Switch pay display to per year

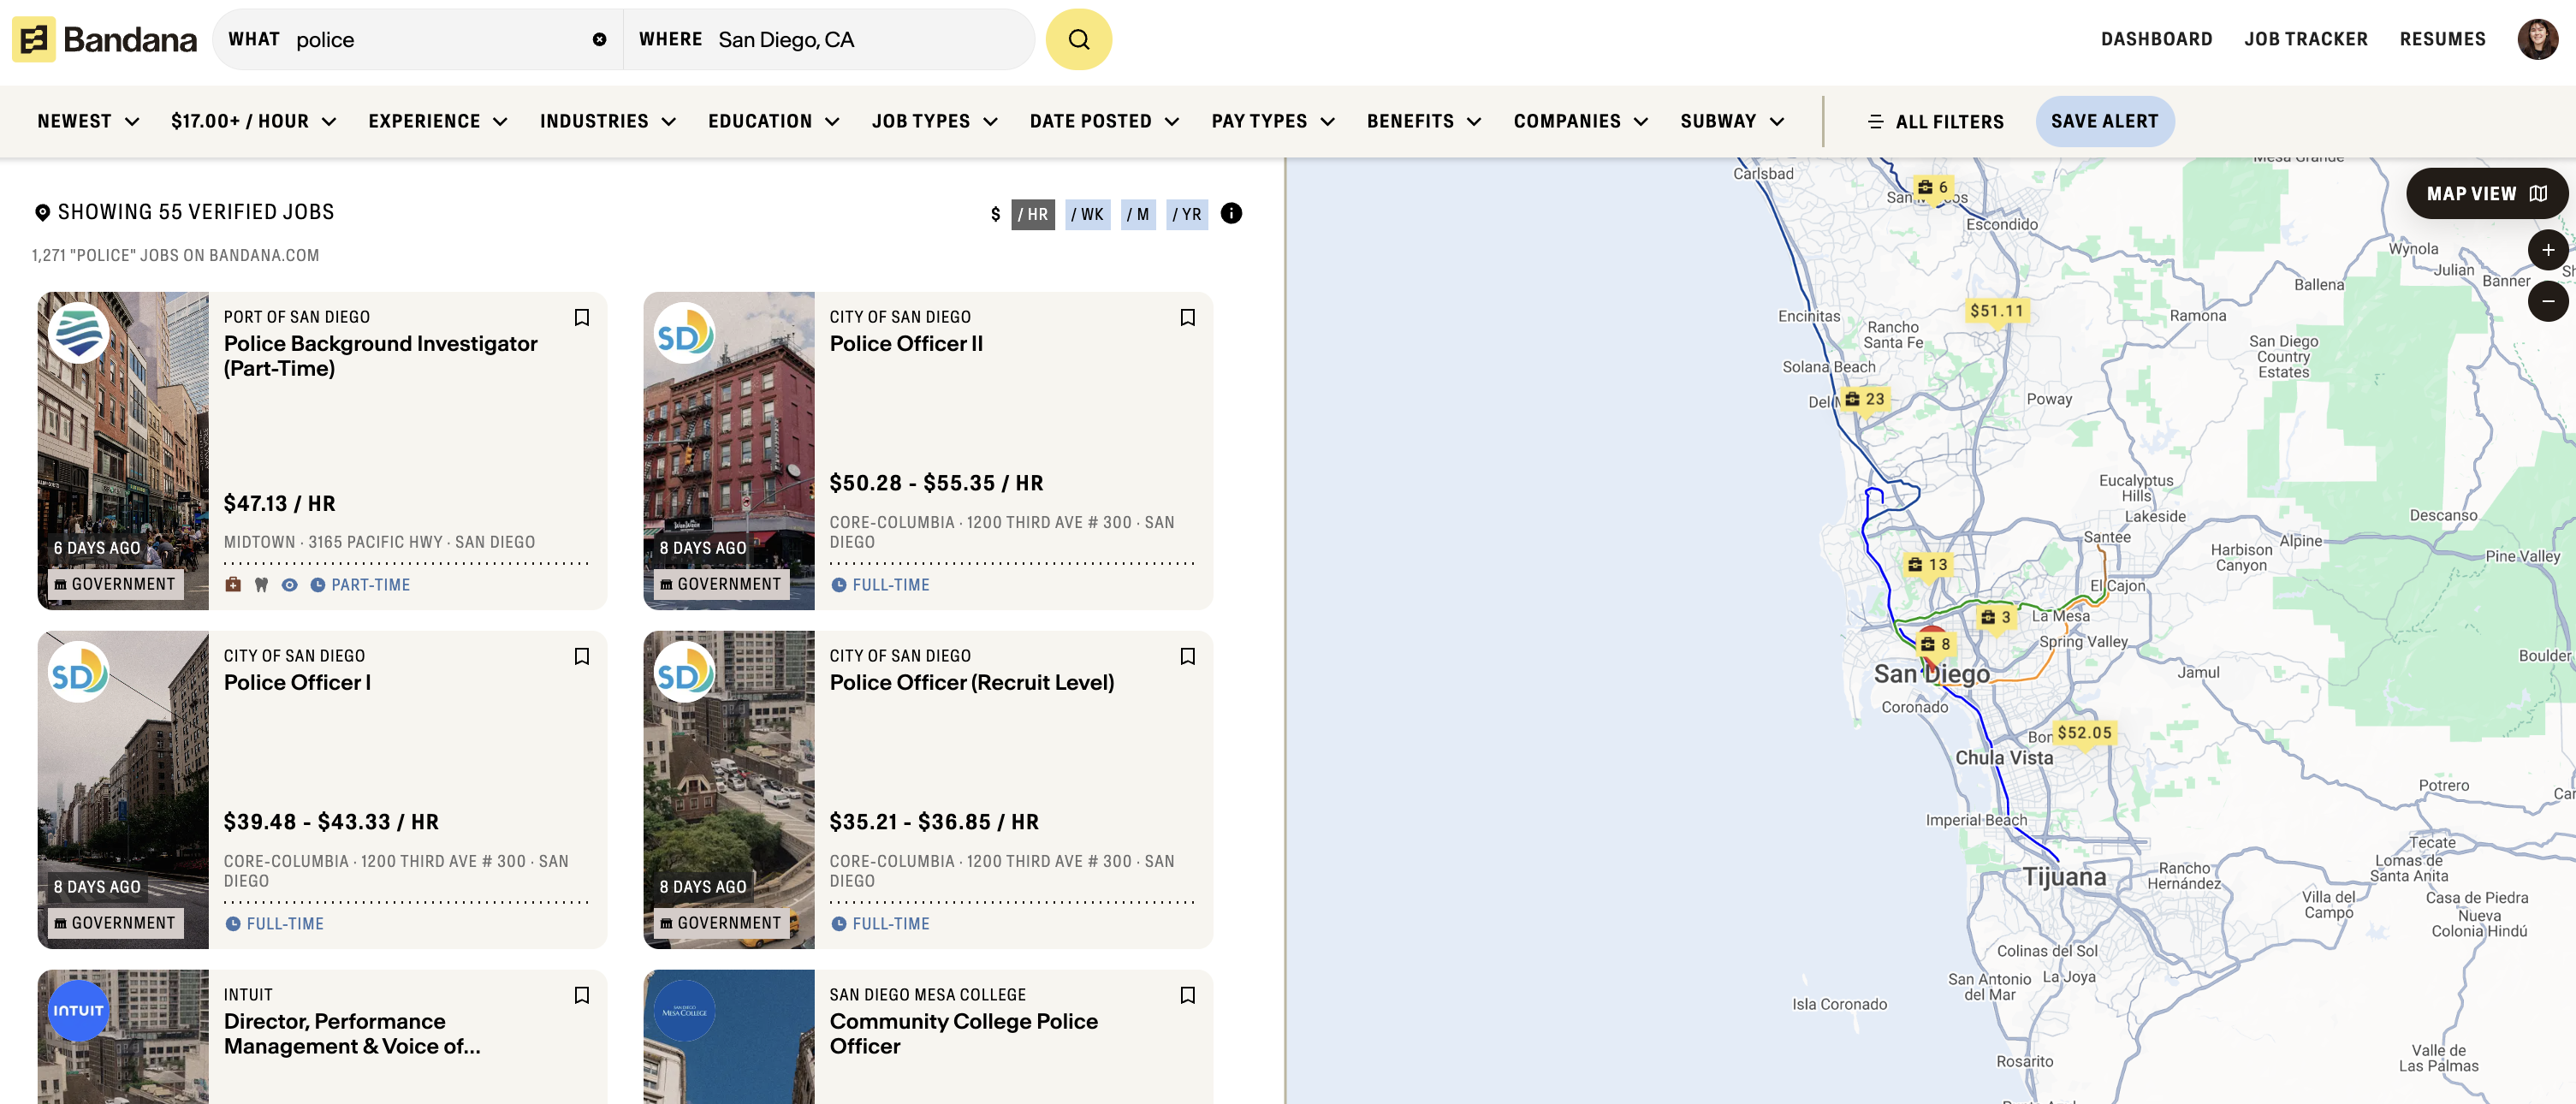tap(1186, 214)
